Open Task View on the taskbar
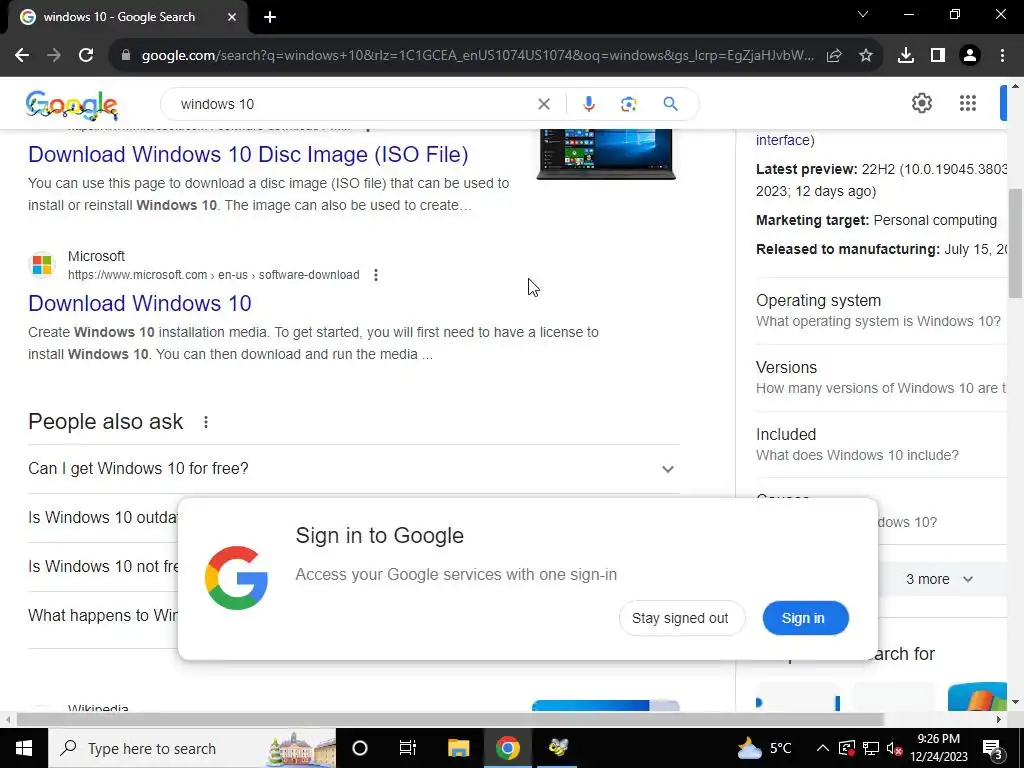 tap(408, 748)
